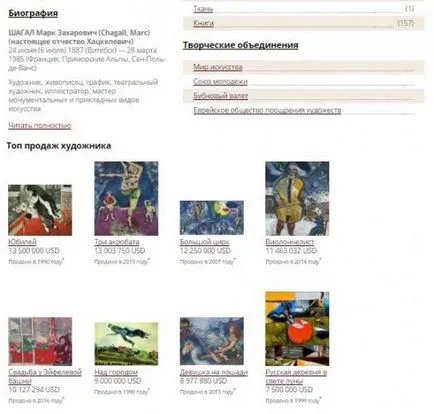This screenshot has height=414, width=434.
Task: Open the Ткань category link
Action: [x=203, y=9]
